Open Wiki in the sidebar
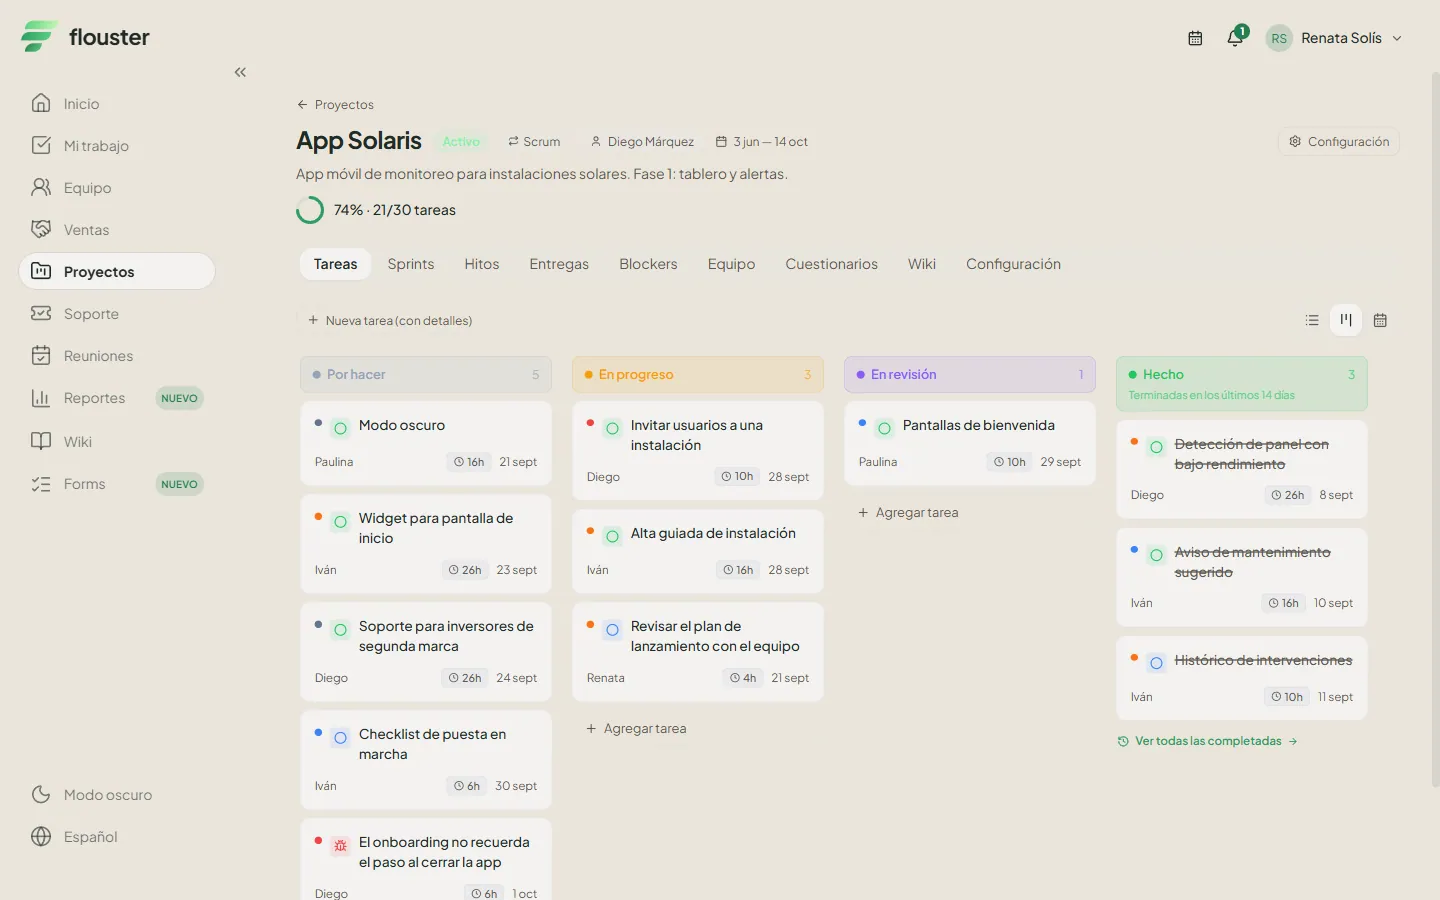The image size is (1440, 900). pos(117,442)
